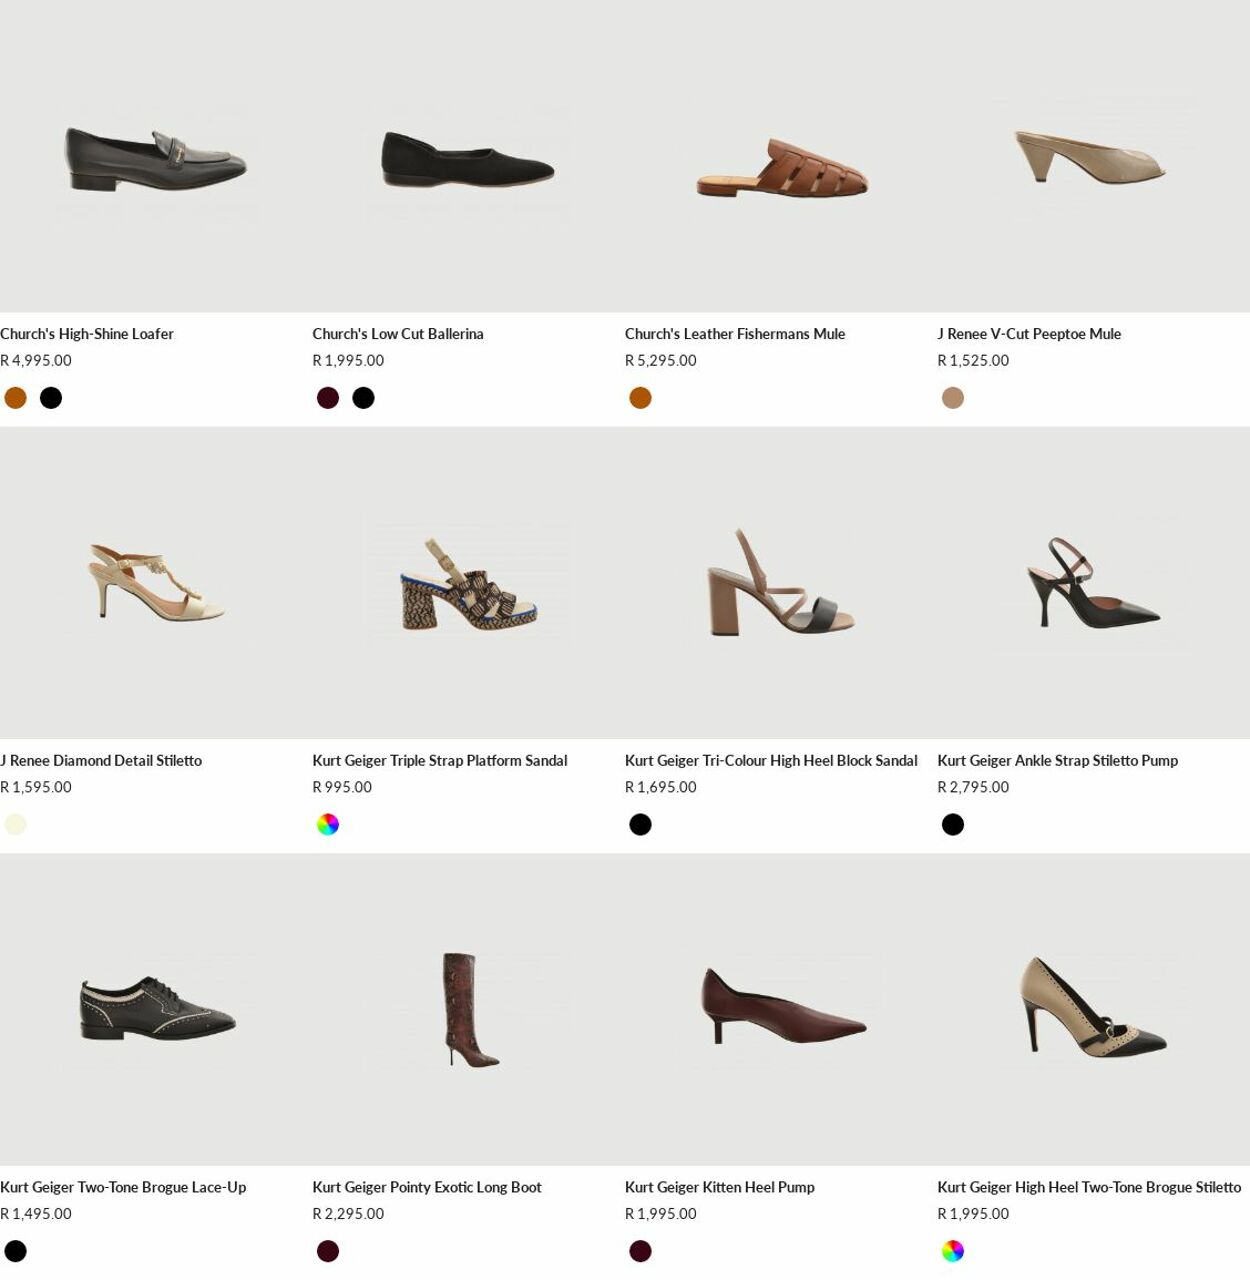The height and width of the screenshot is (1280, 1250).
Task: Select multicolour swatch for Triple Strap Platform Sandal
Action: (x=328, y=825)
